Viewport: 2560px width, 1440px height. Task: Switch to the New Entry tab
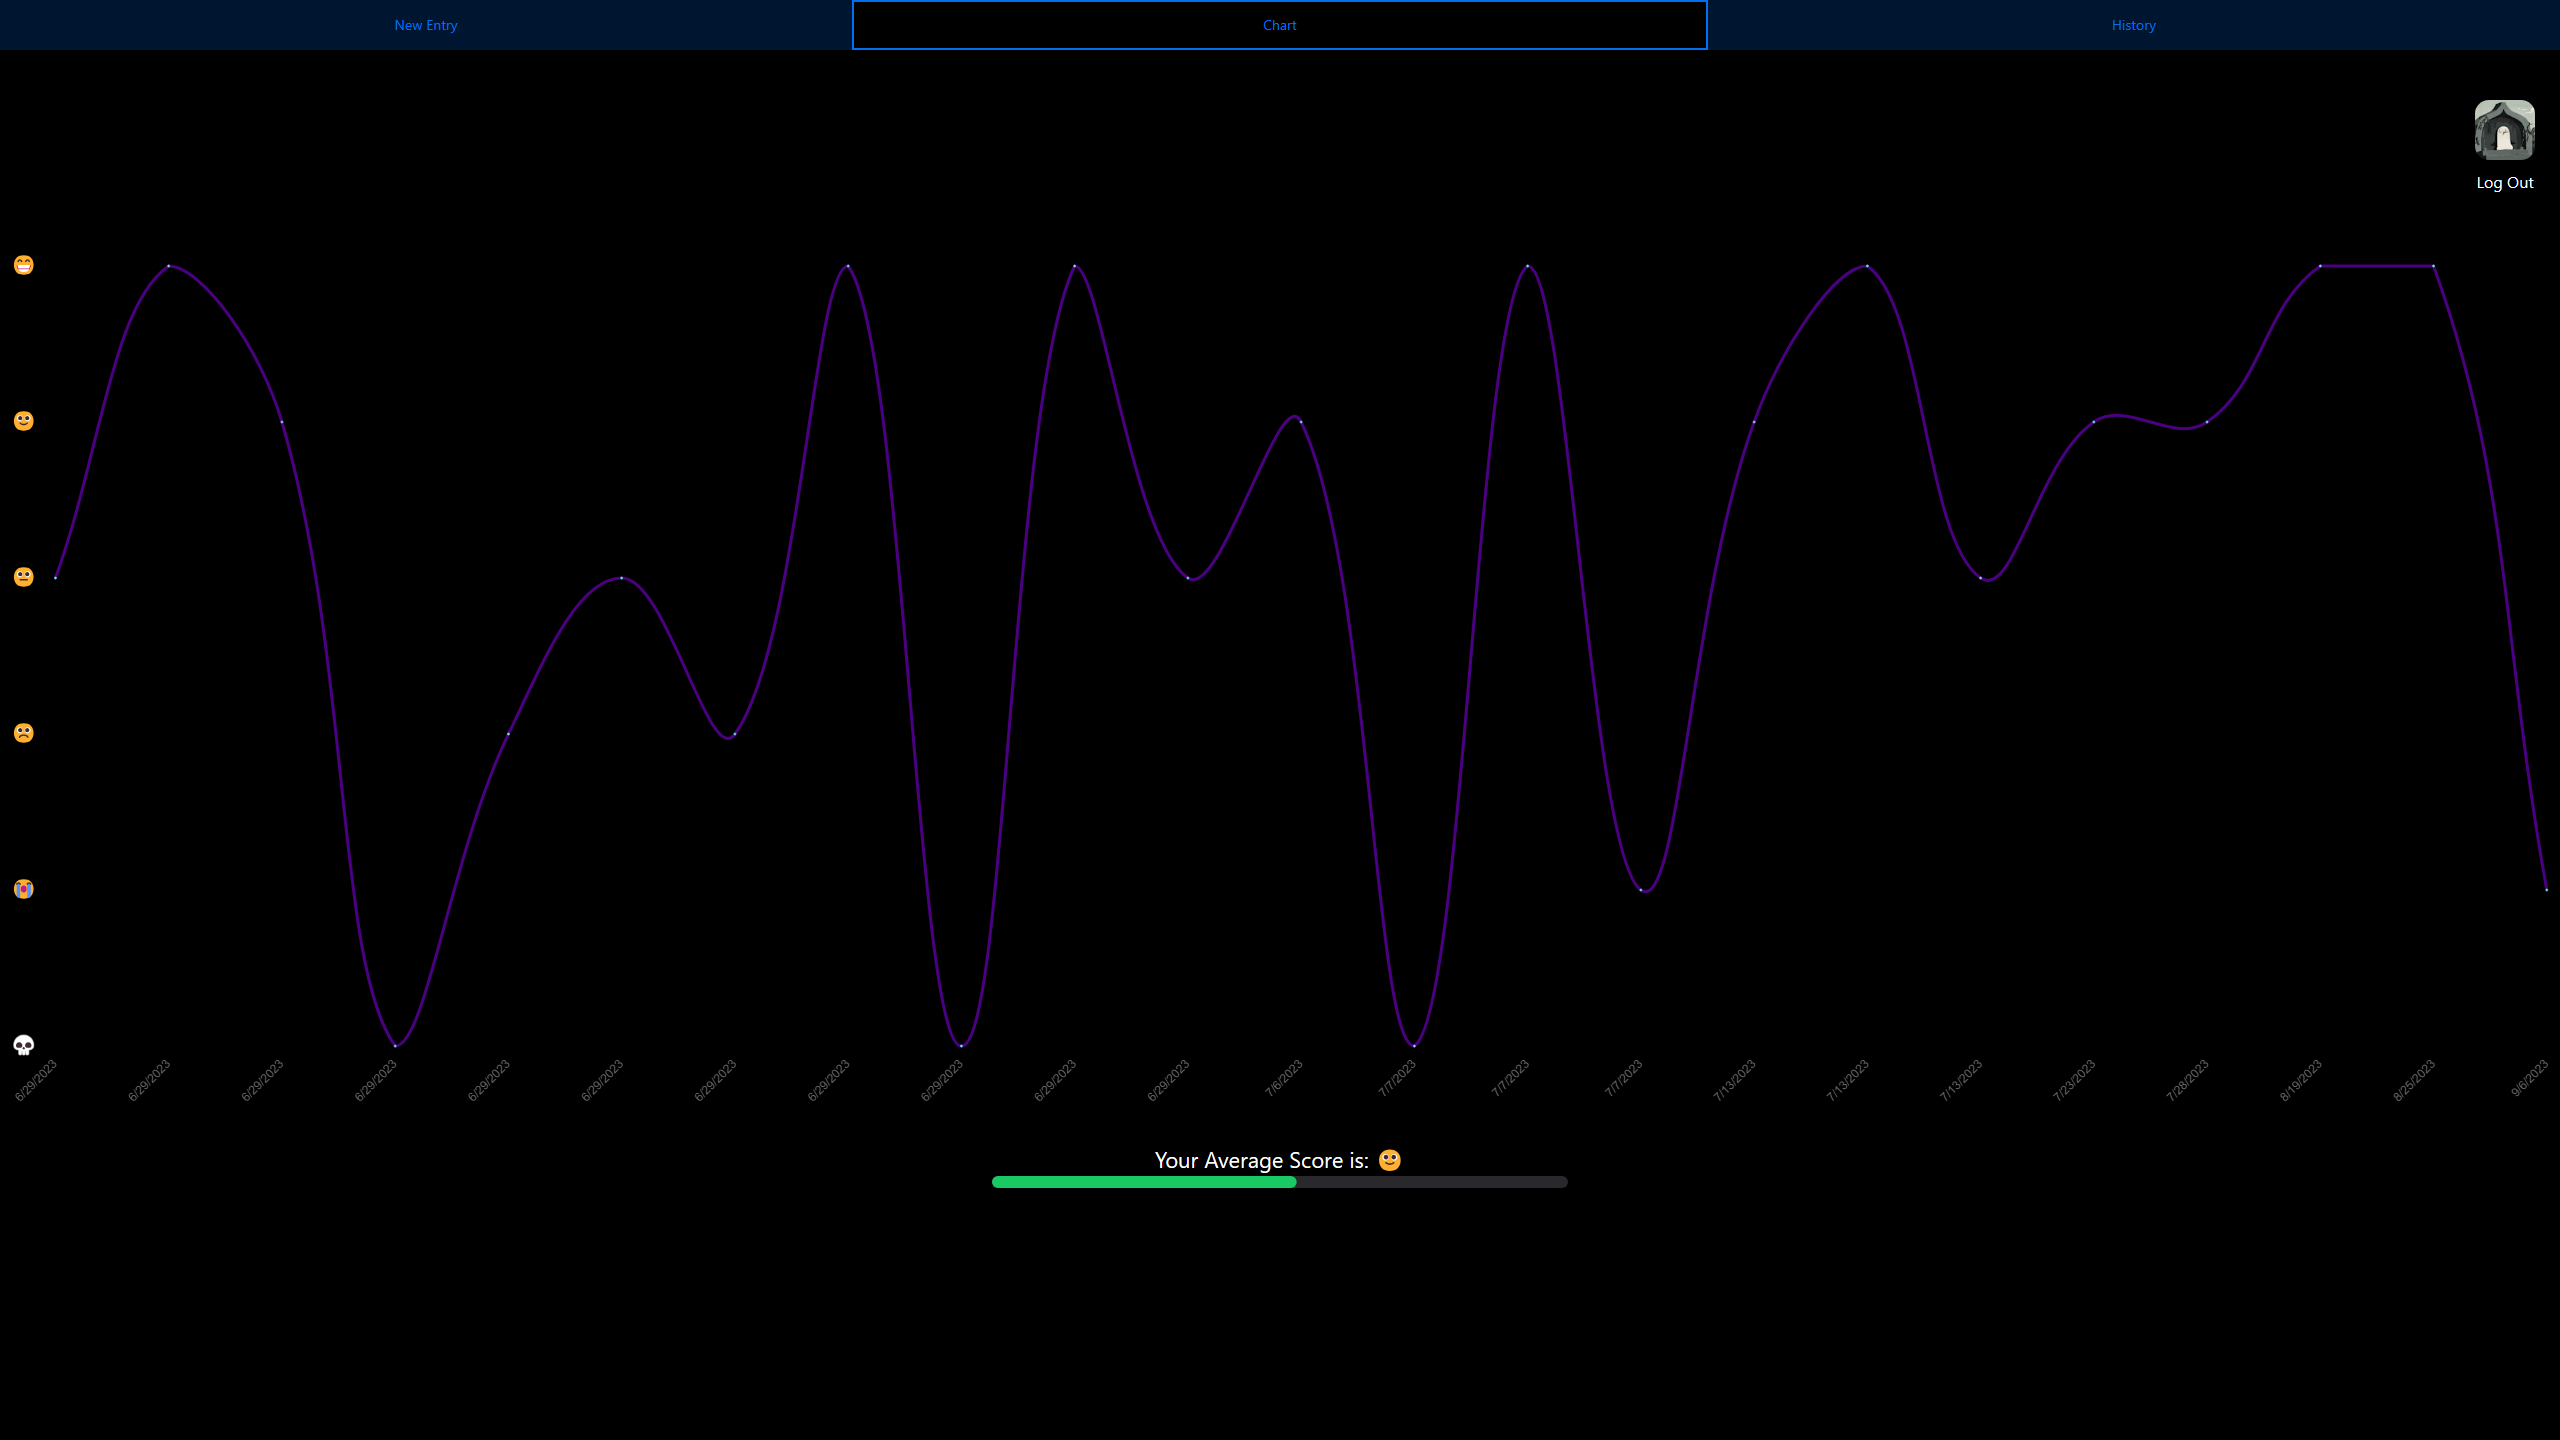coord(426,25)
